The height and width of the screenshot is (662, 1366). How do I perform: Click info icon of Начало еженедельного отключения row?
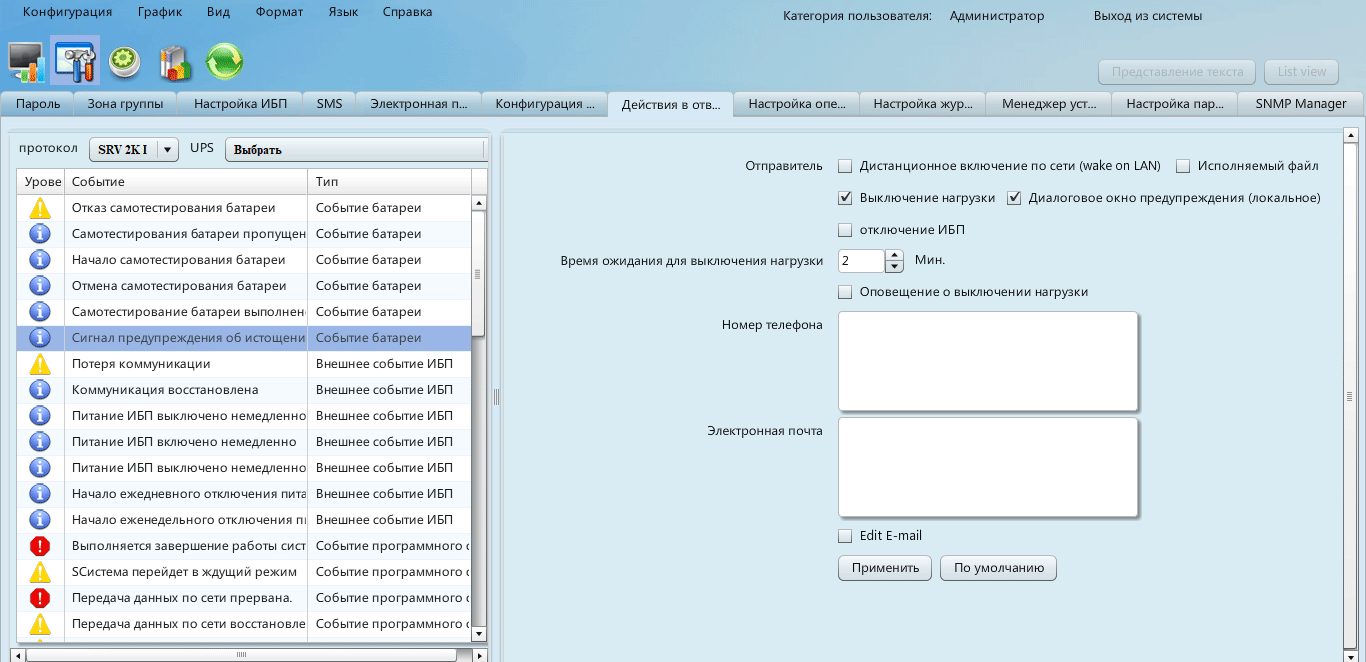40,520
